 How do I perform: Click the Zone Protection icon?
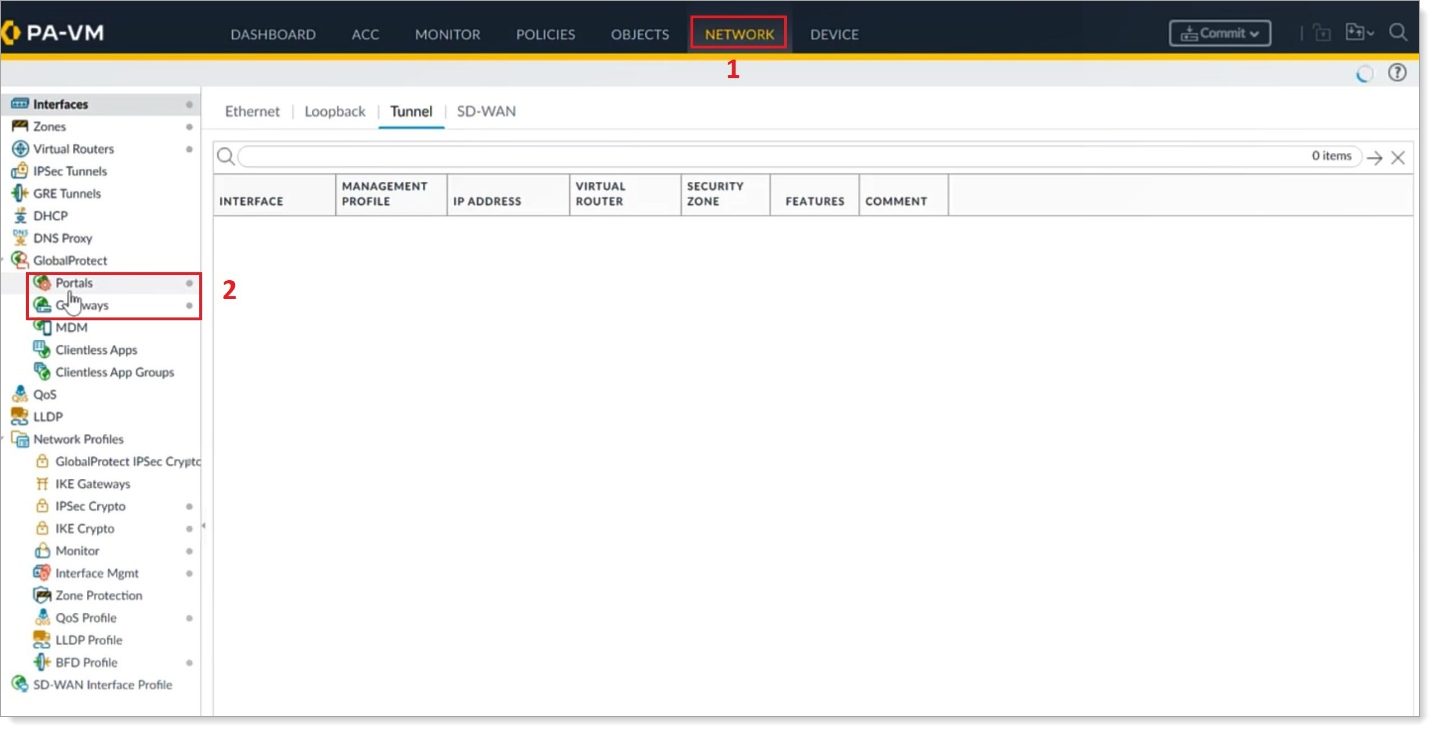[42, 595]
